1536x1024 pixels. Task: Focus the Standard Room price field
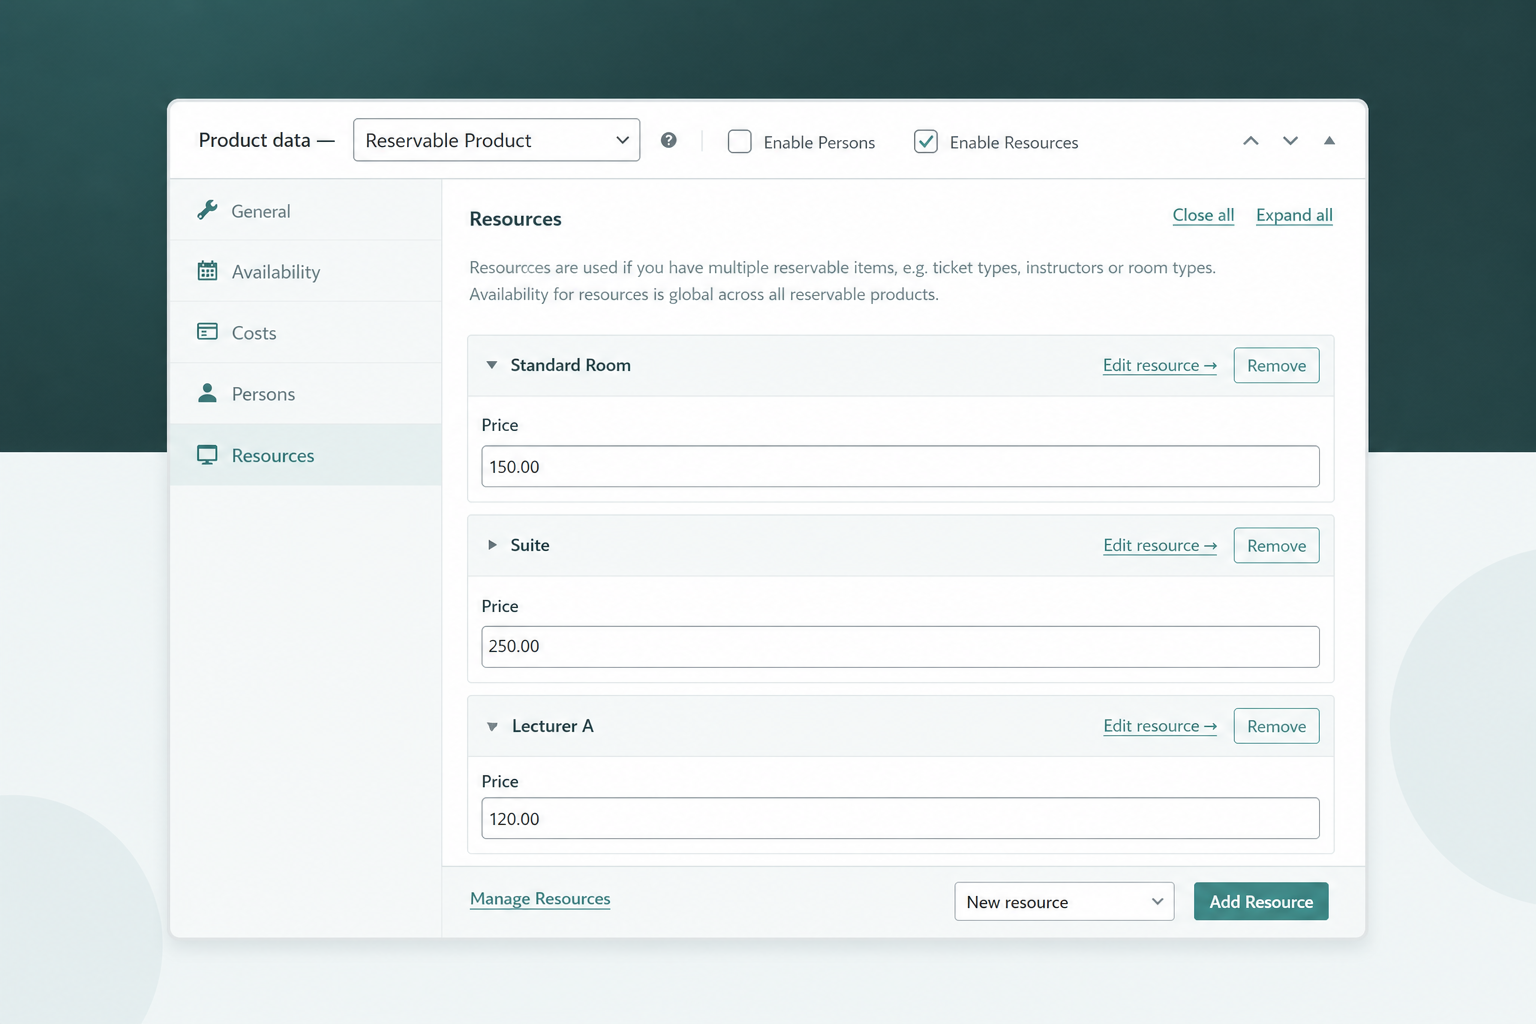point(900,466)
